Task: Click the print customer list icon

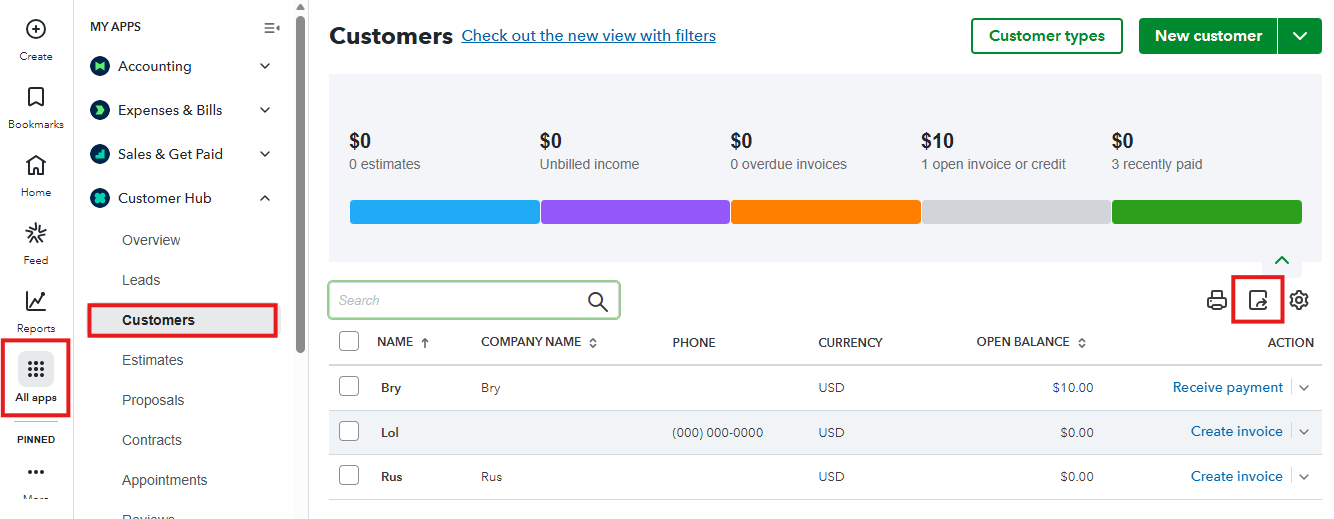Action: click(x=1217, y=300)
